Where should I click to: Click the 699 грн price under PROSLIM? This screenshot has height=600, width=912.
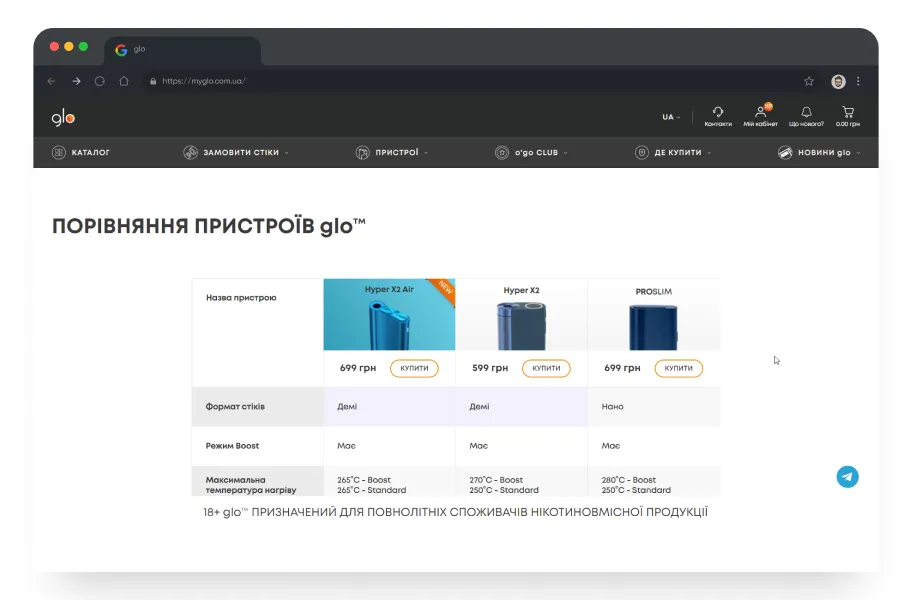(x=622, y=368)
